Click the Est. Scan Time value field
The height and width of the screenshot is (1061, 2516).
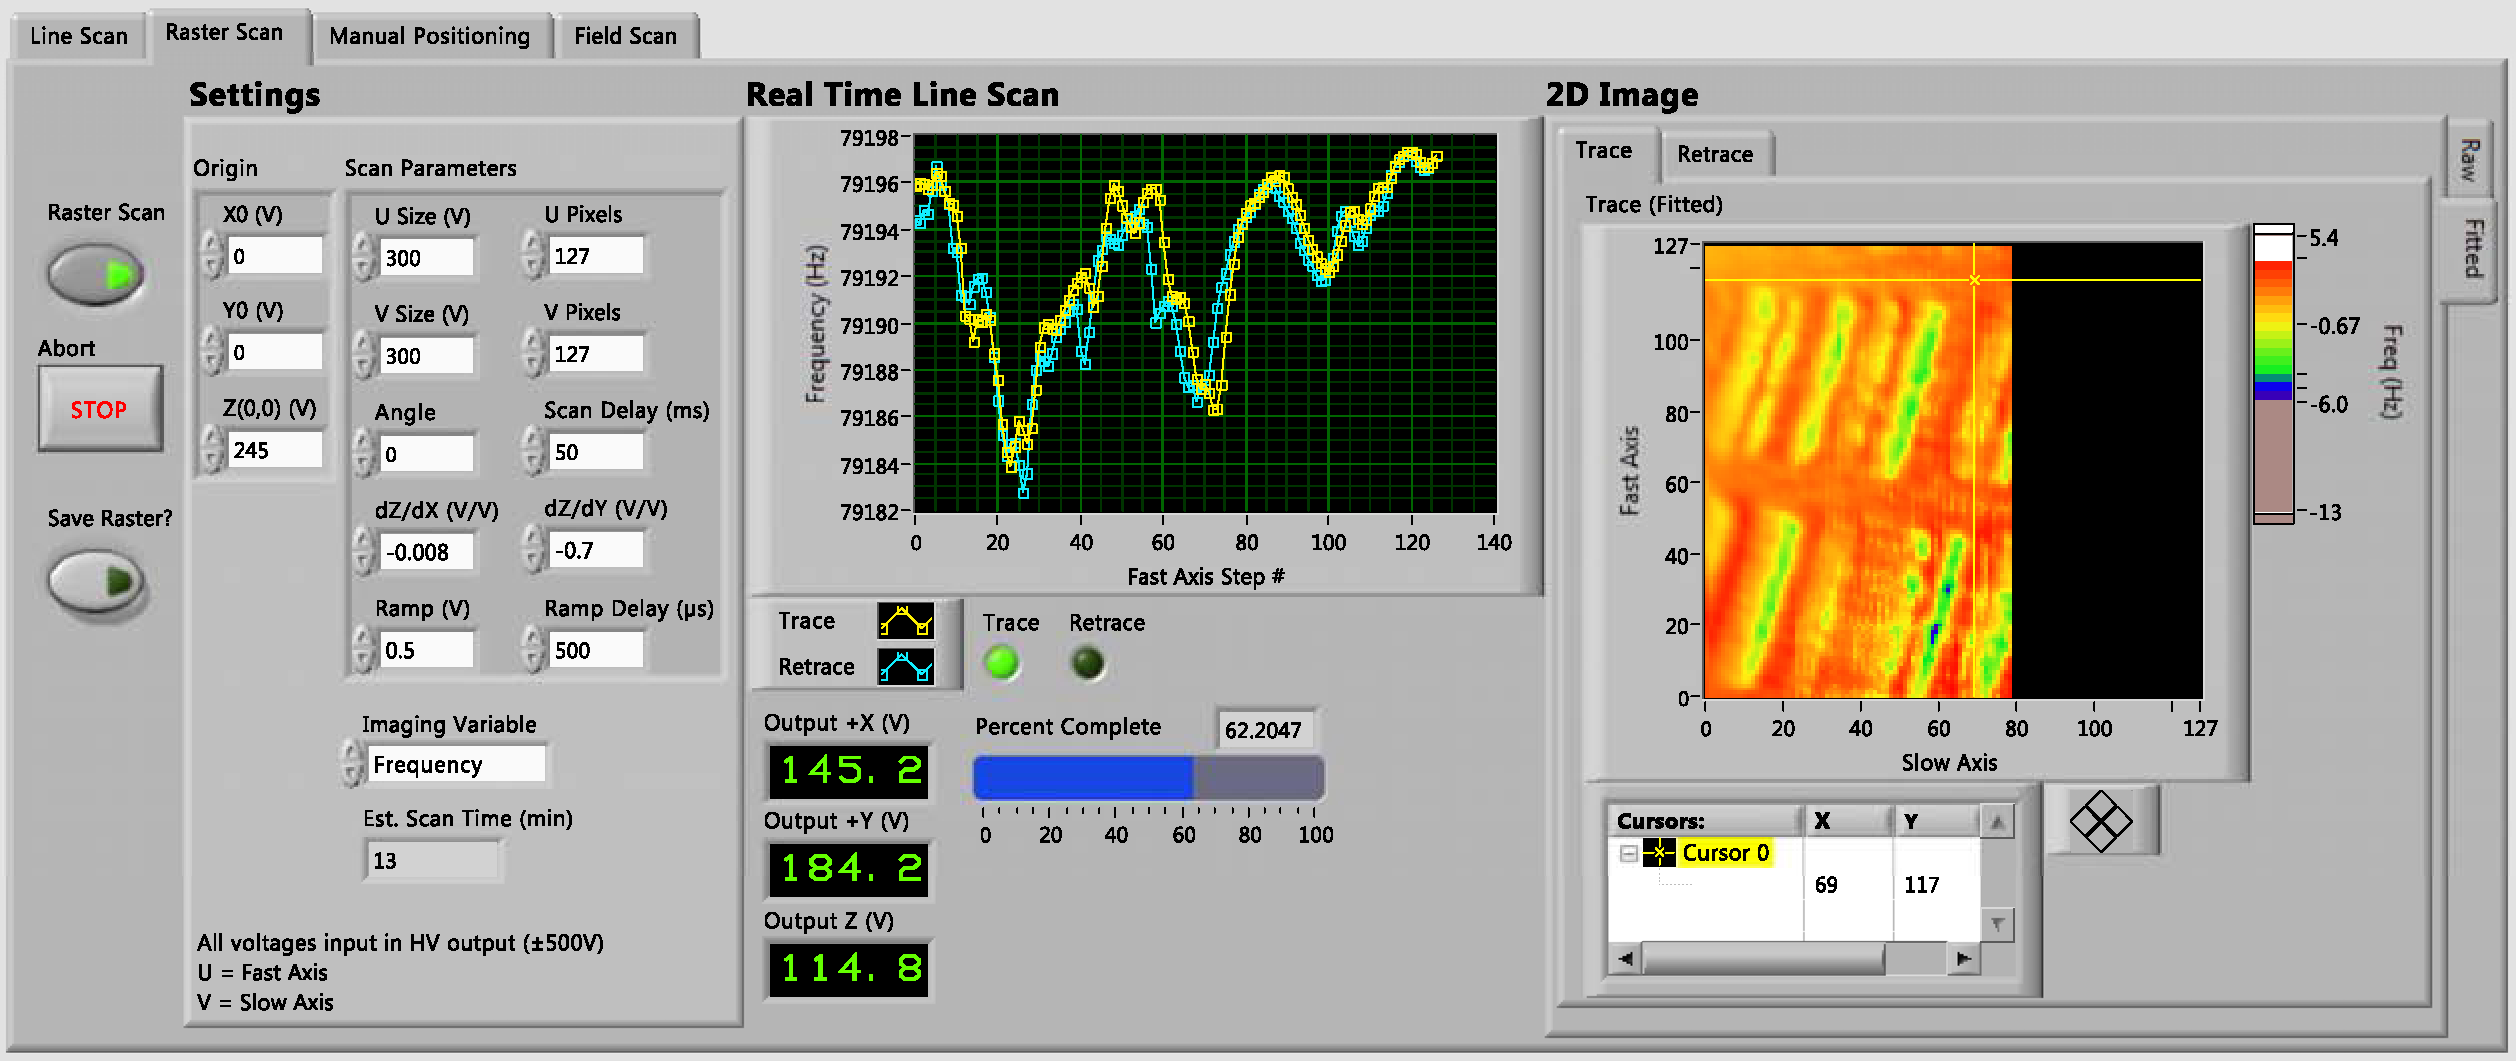coord(433,861)
